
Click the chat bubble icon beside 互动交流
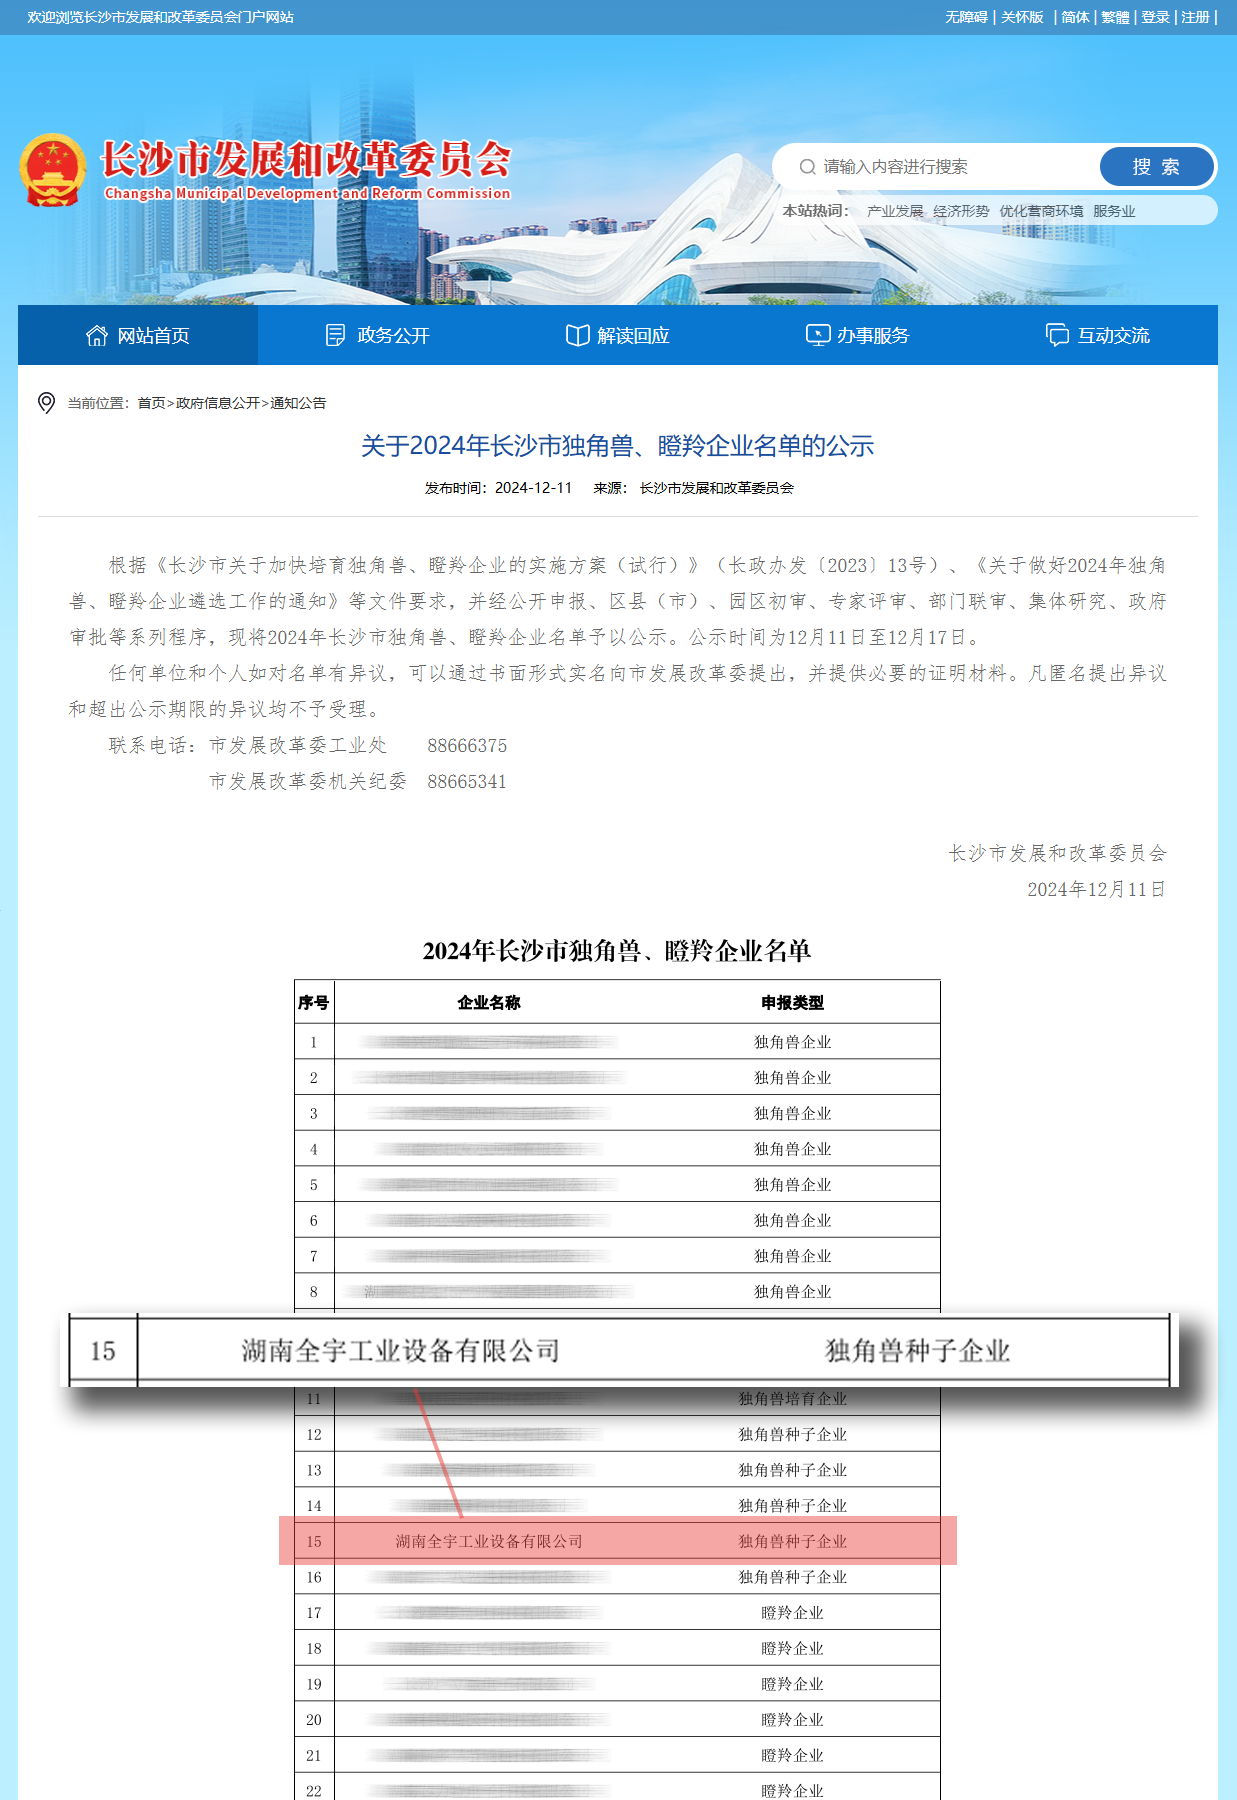(1057, 336)
